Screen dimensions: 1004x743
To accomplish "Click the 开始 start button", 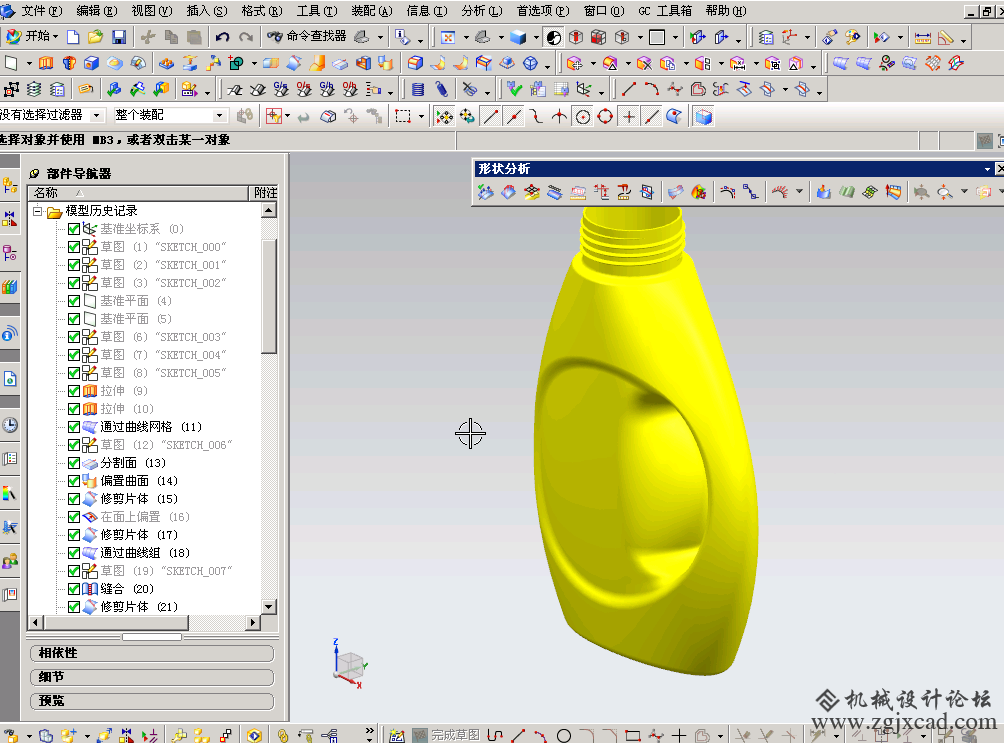I will [30, 37].
